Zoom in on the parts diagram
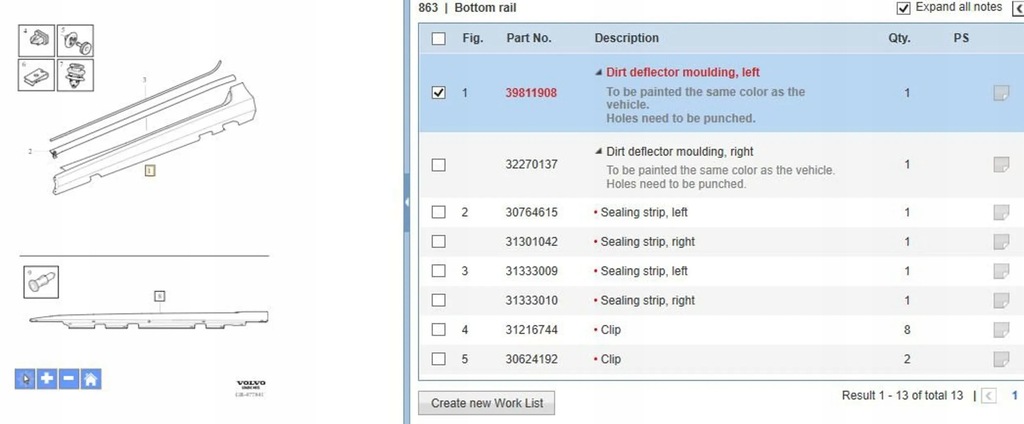This screenshot has height=424, width=1024. click(x=47, y=379)
